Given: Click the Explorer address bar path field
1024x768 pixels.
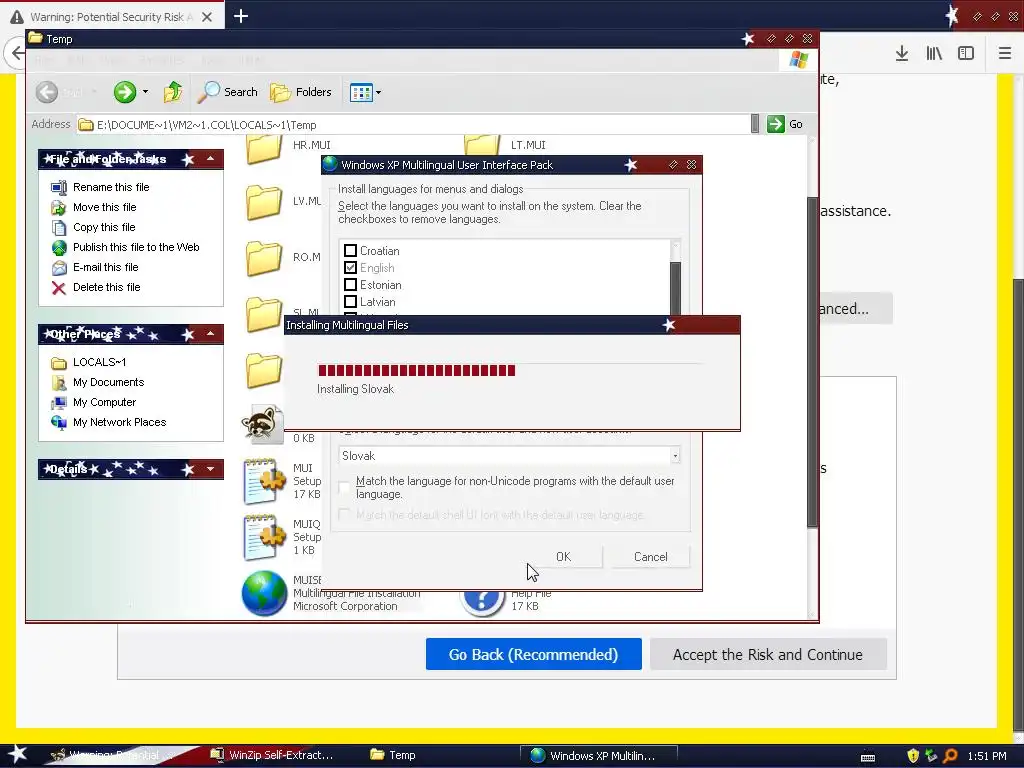Looking at the screenshot, I should (x=414, y=125).
